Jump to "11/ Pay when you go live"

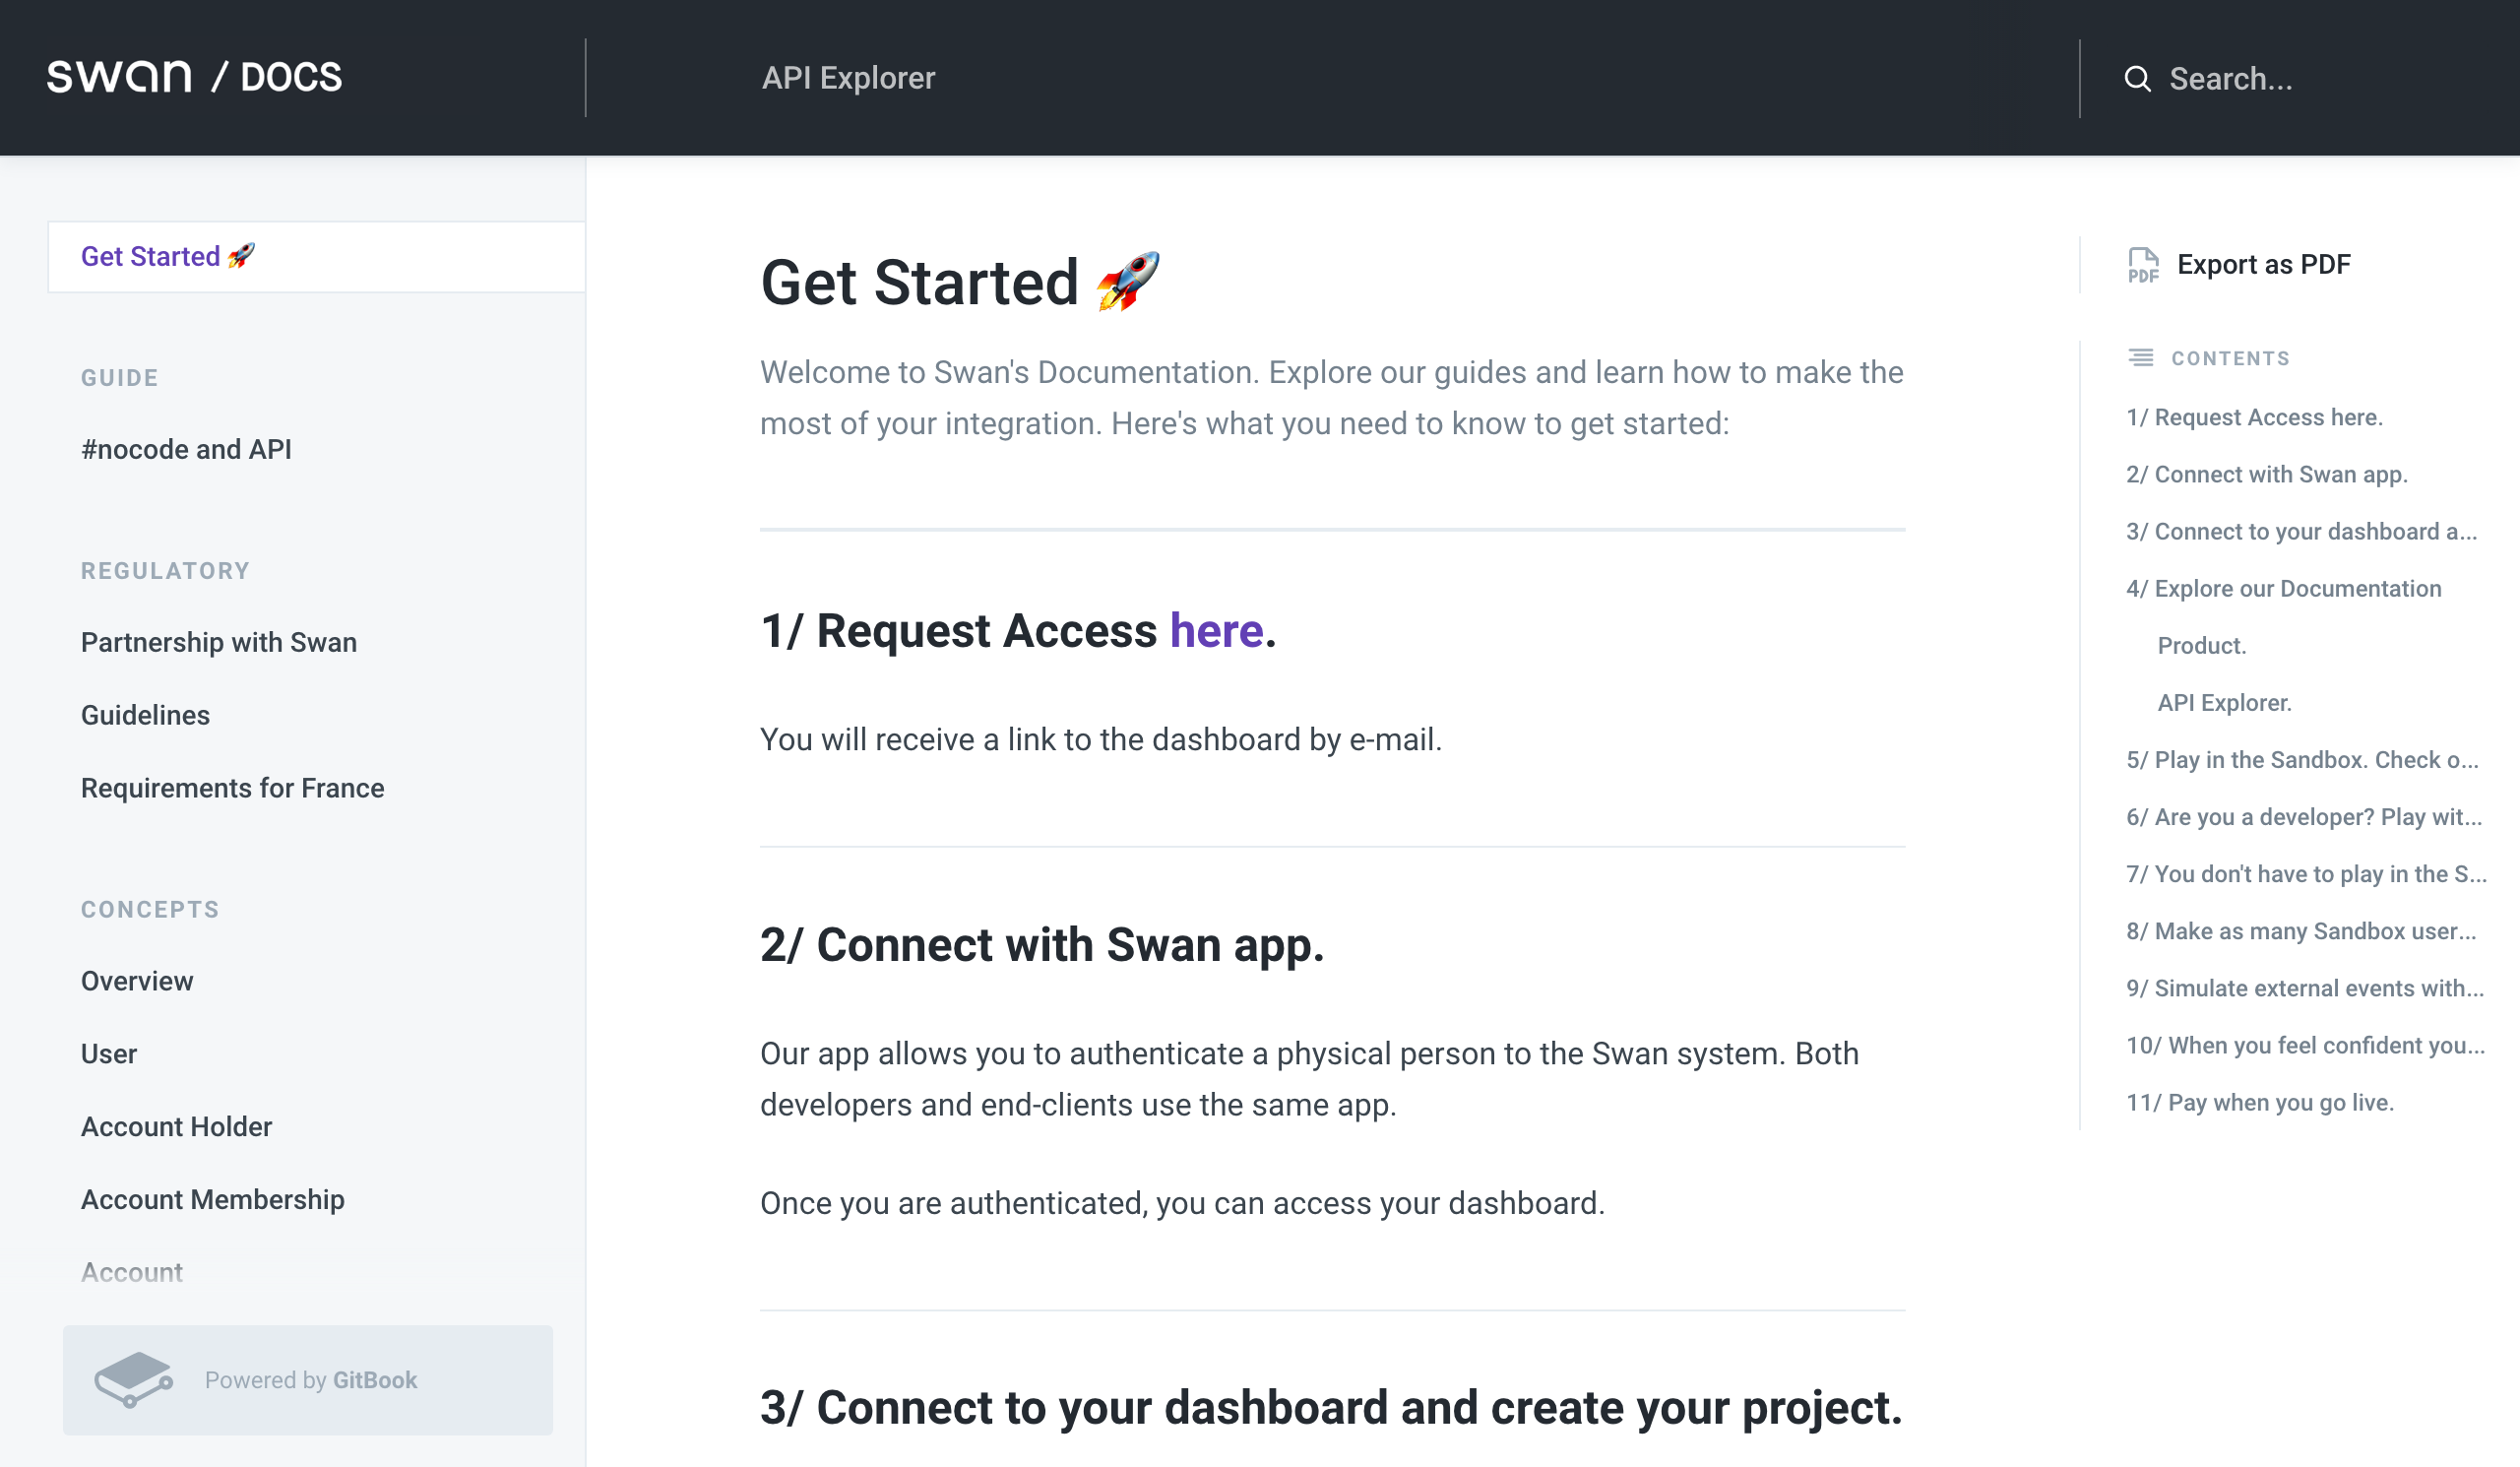[2259, 1102]
